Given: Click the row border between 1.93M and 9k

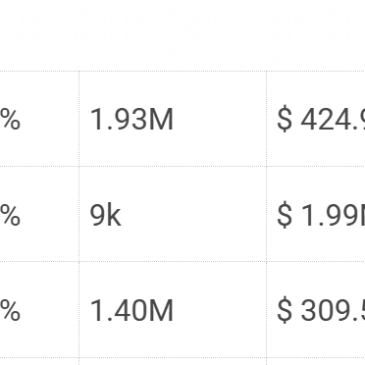Looking at the screenshot, I should point(173,166).
